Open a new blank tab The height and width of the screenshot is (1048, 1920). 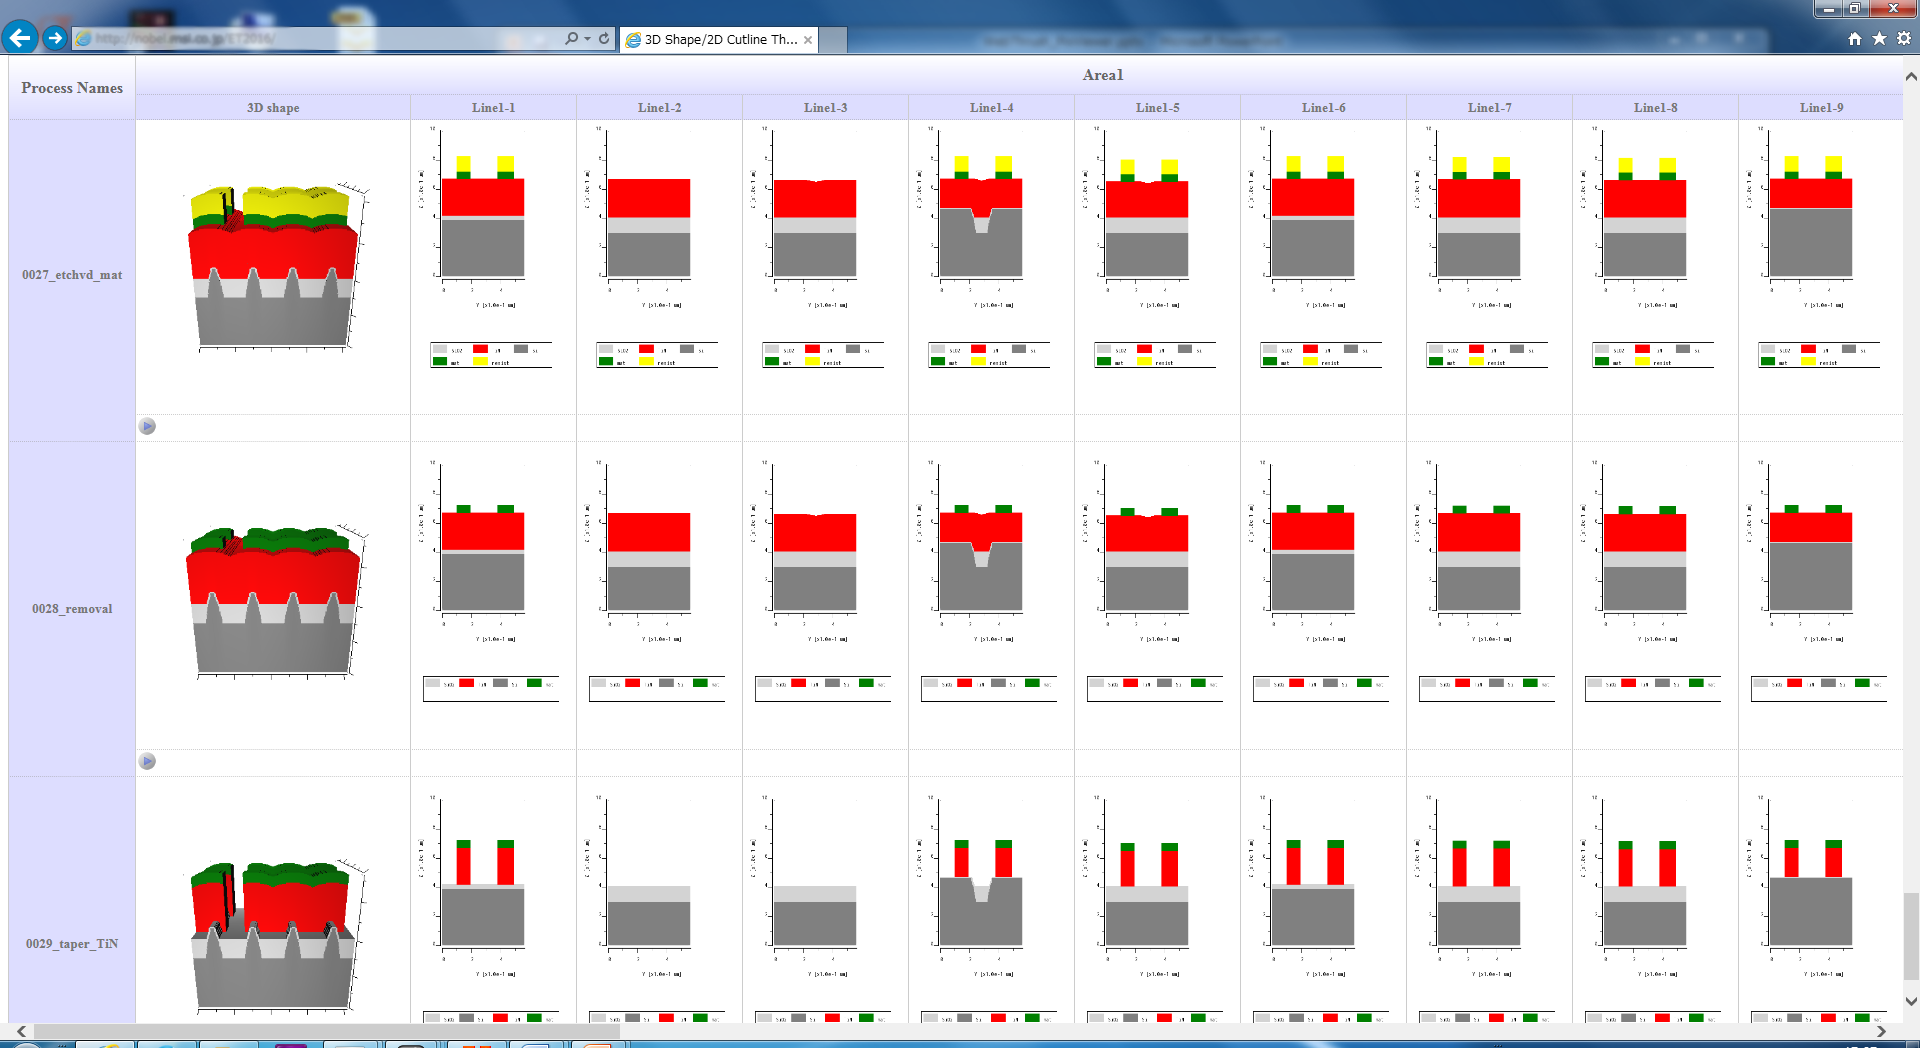(x=834, y=40)
